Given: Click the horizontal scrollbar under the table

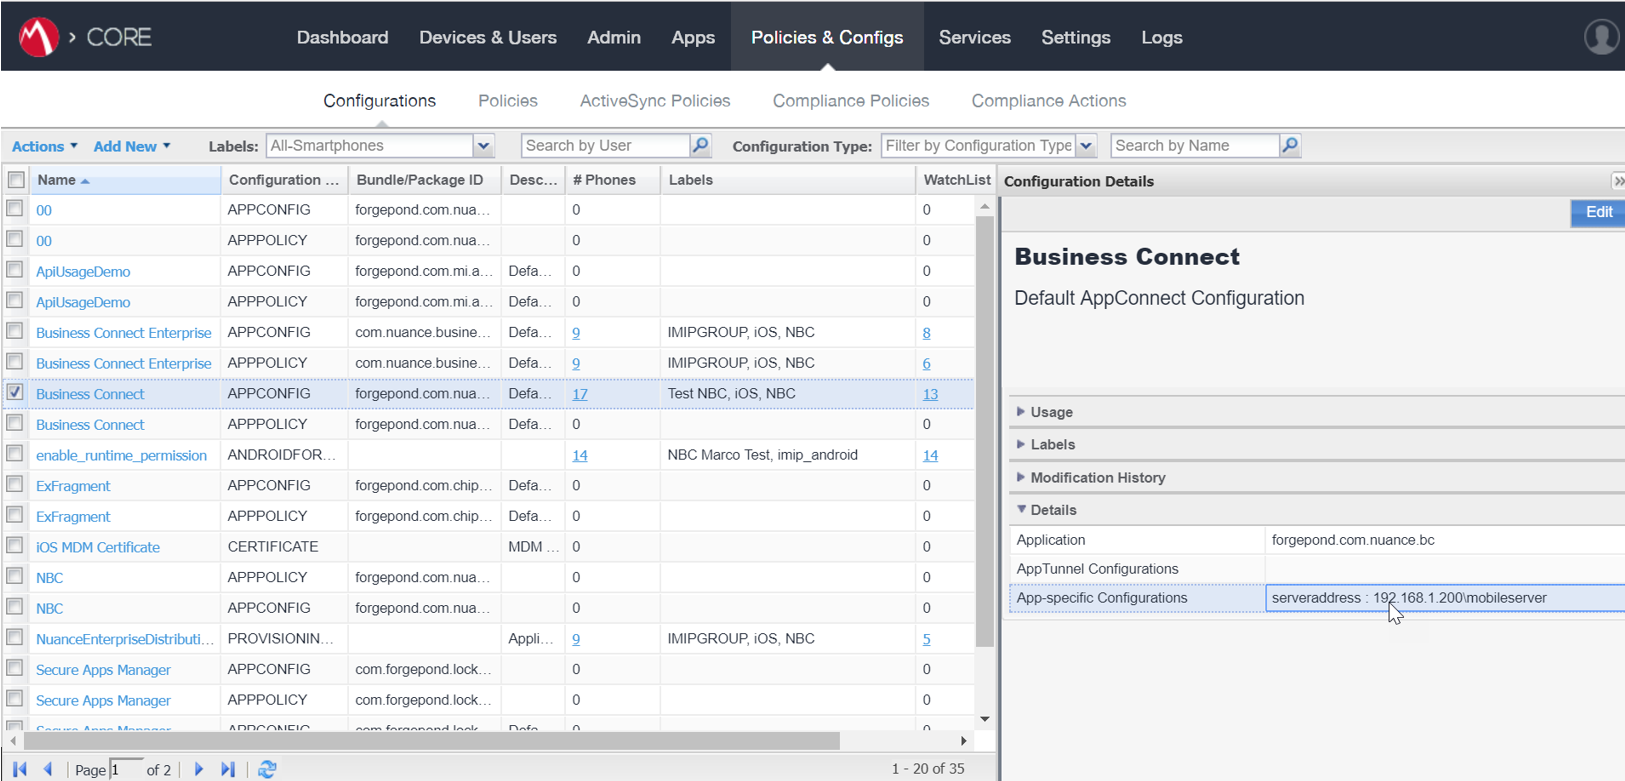Looking at the screenshot, I should [430, 741].
